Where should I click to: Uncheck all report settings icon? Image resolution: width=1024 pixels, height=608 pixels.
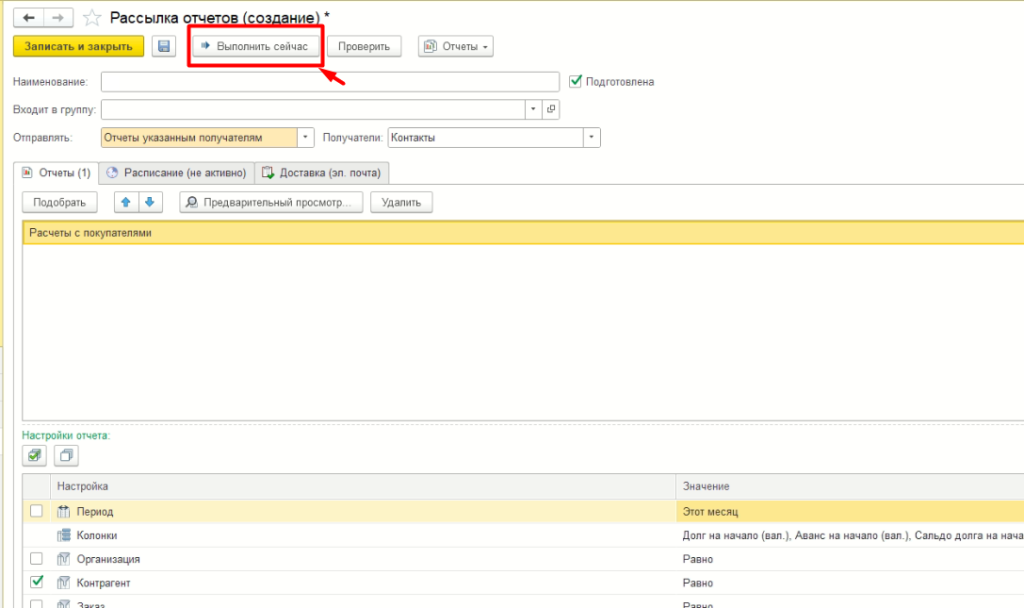pyautogui.click(x=66, y=455)
